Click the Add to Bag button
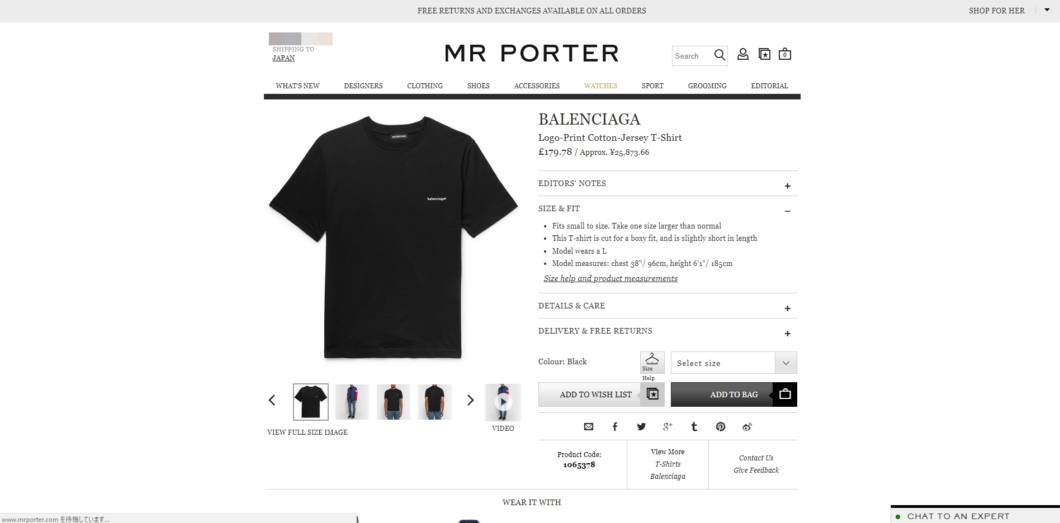Image resolution: width=1060 pixels, height=523 pixels. pyautogui.click(x=733, y=395)
